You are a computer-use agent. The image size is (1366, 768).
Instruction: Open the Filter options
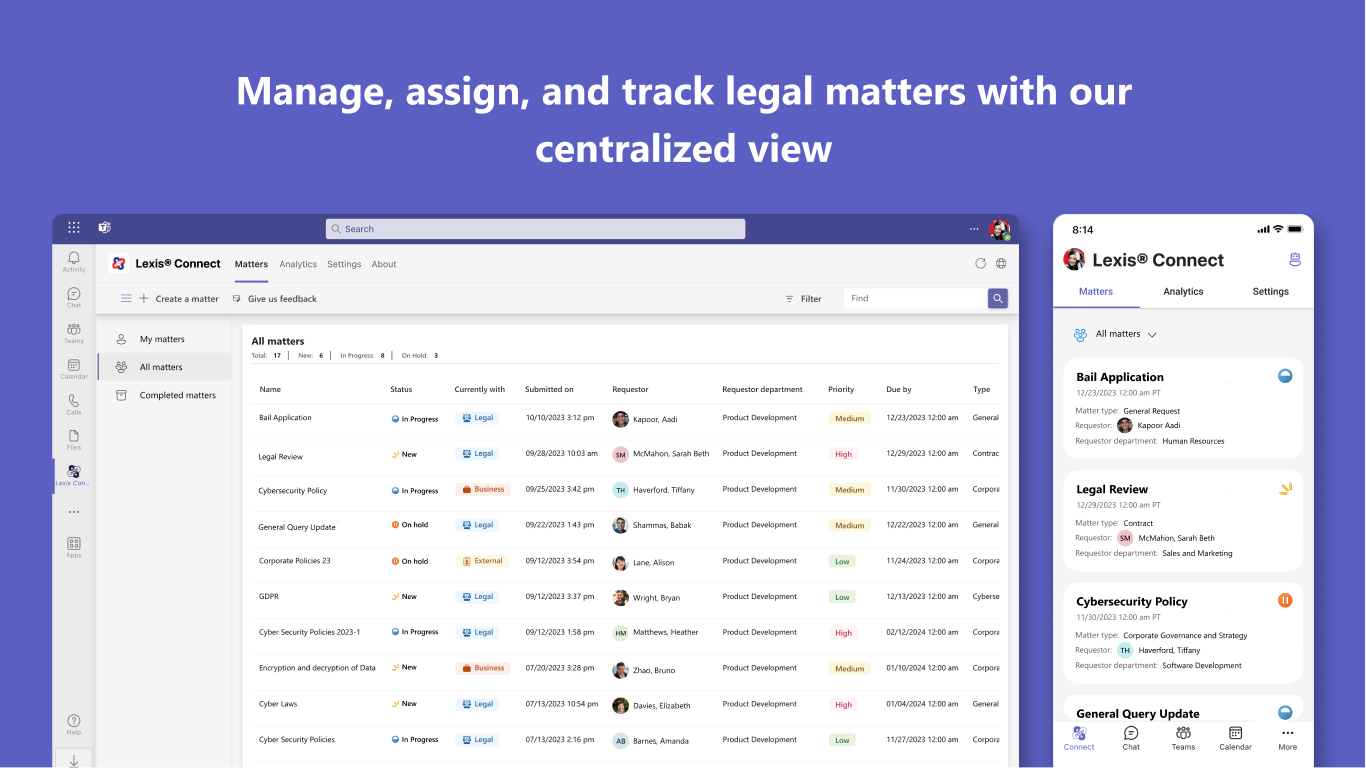(x=803, y=298)
